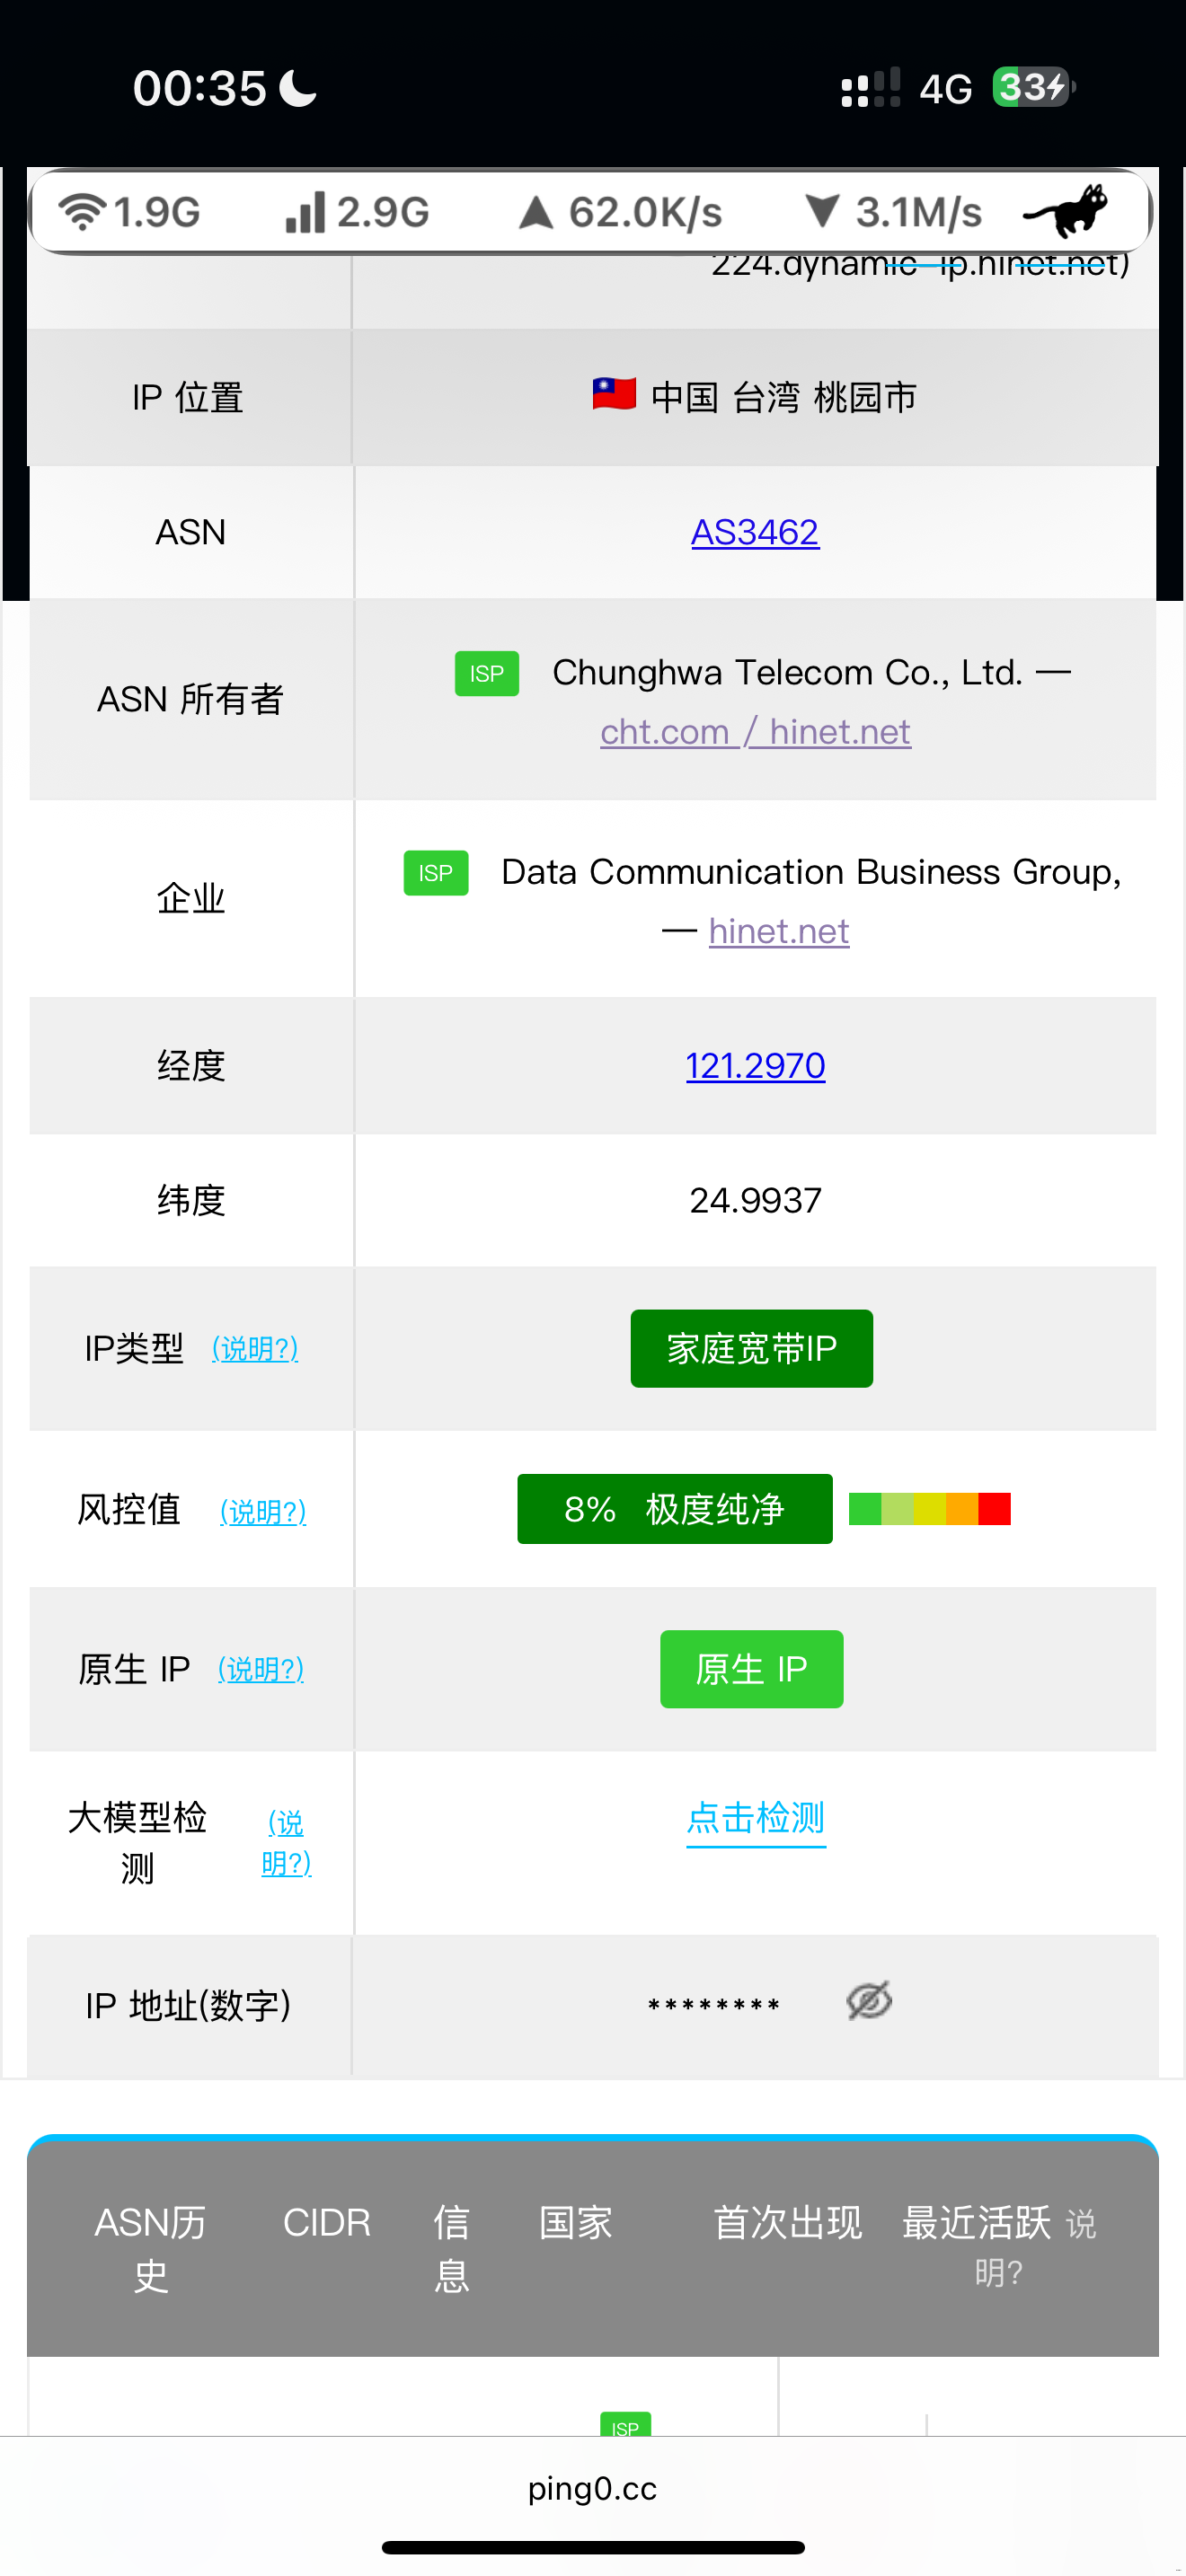
Task: Click the 原生 IP green badge
Action: (x=751, y=1669)
